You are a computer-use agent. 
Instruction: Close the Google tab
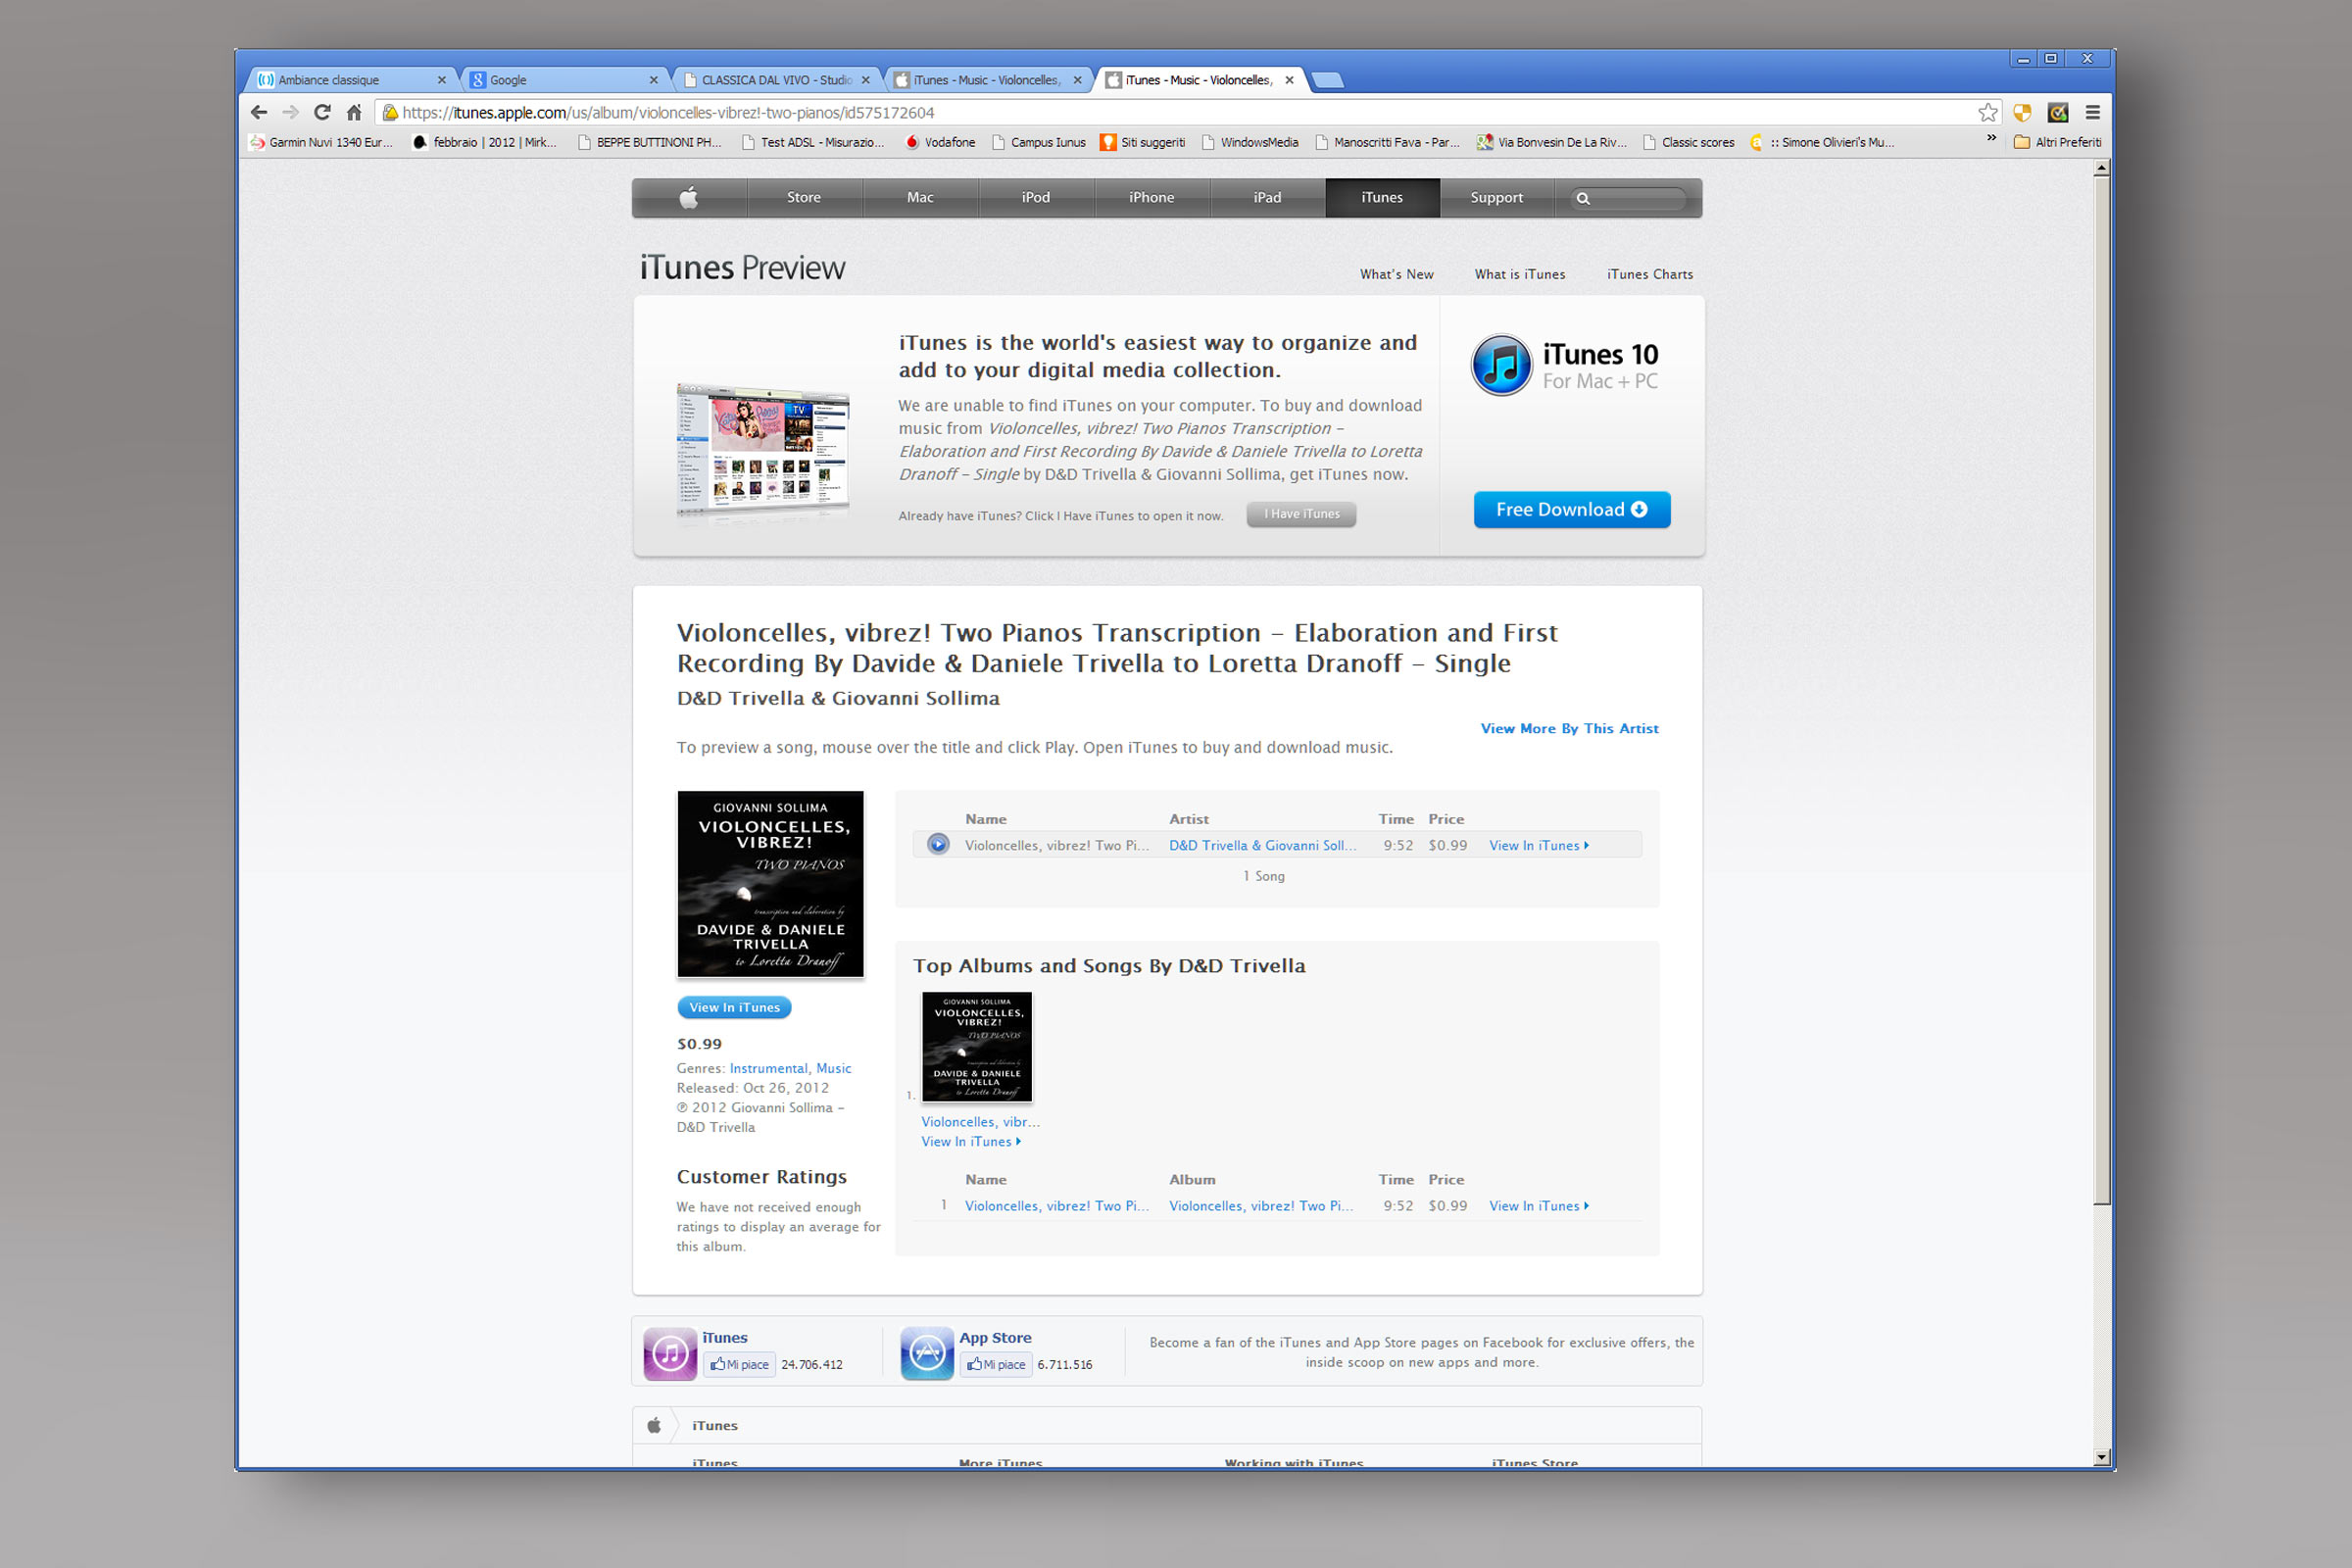(x=654, y=80)
